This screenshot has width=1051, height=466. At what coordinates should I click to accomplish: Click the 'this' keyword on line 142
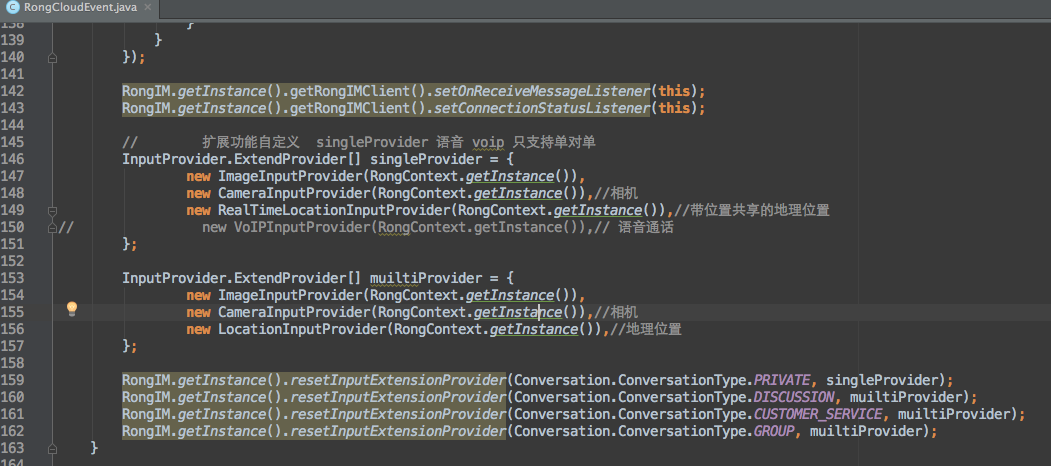674,91
